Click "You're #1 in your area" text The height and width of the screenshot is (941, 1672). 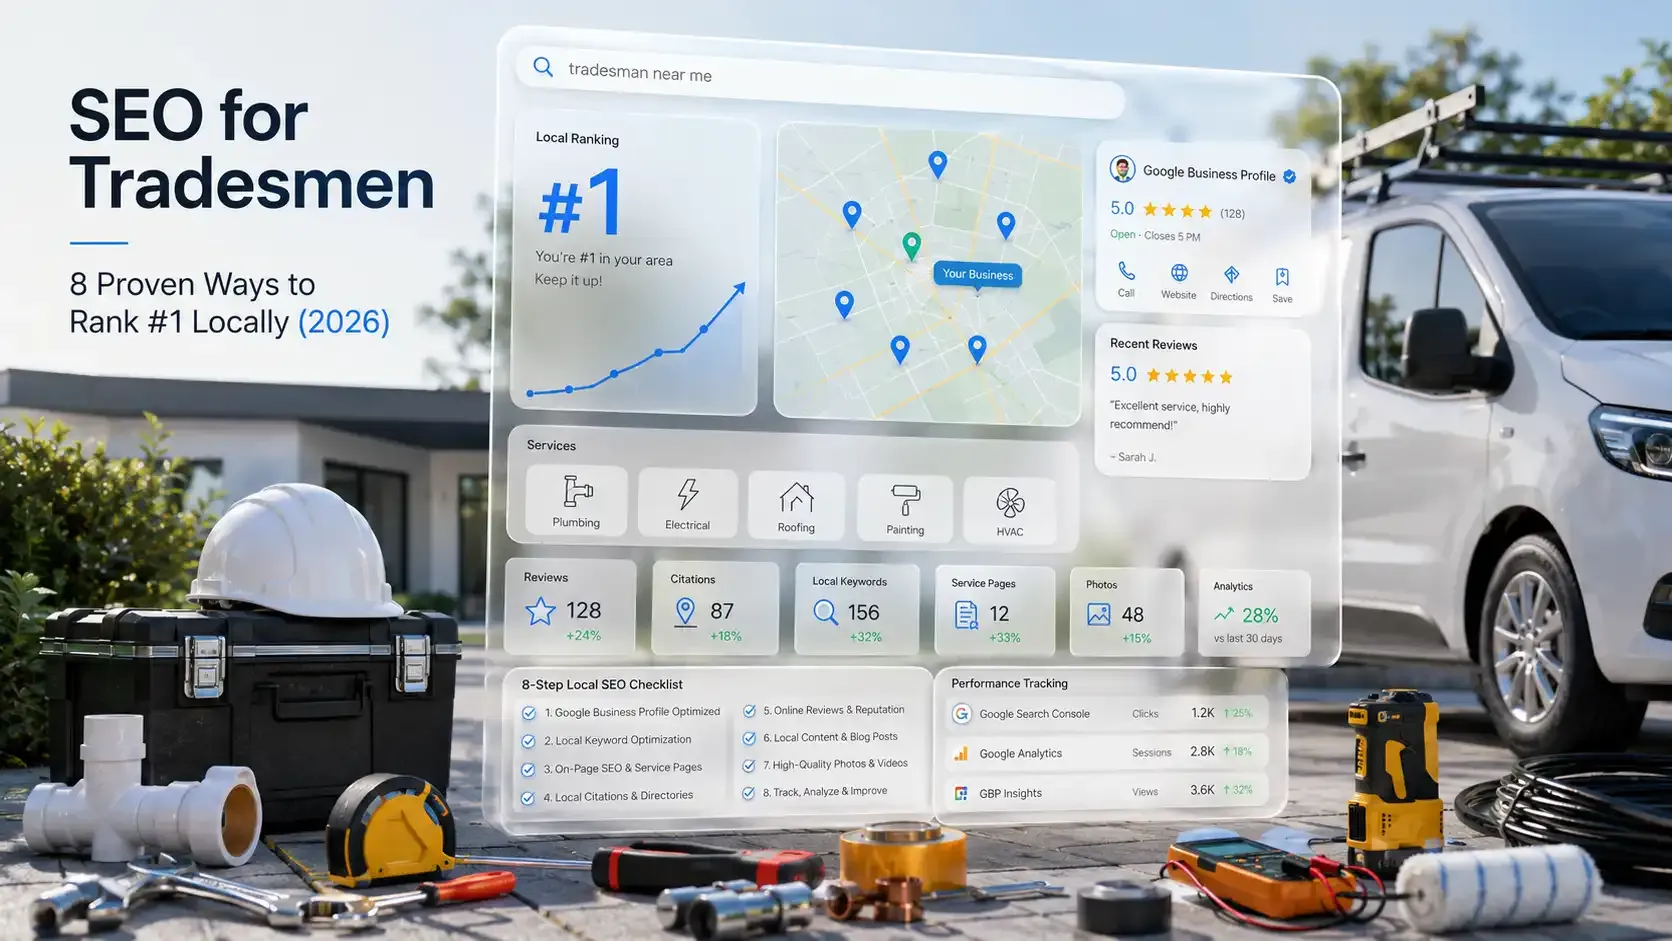click(604, 258)
